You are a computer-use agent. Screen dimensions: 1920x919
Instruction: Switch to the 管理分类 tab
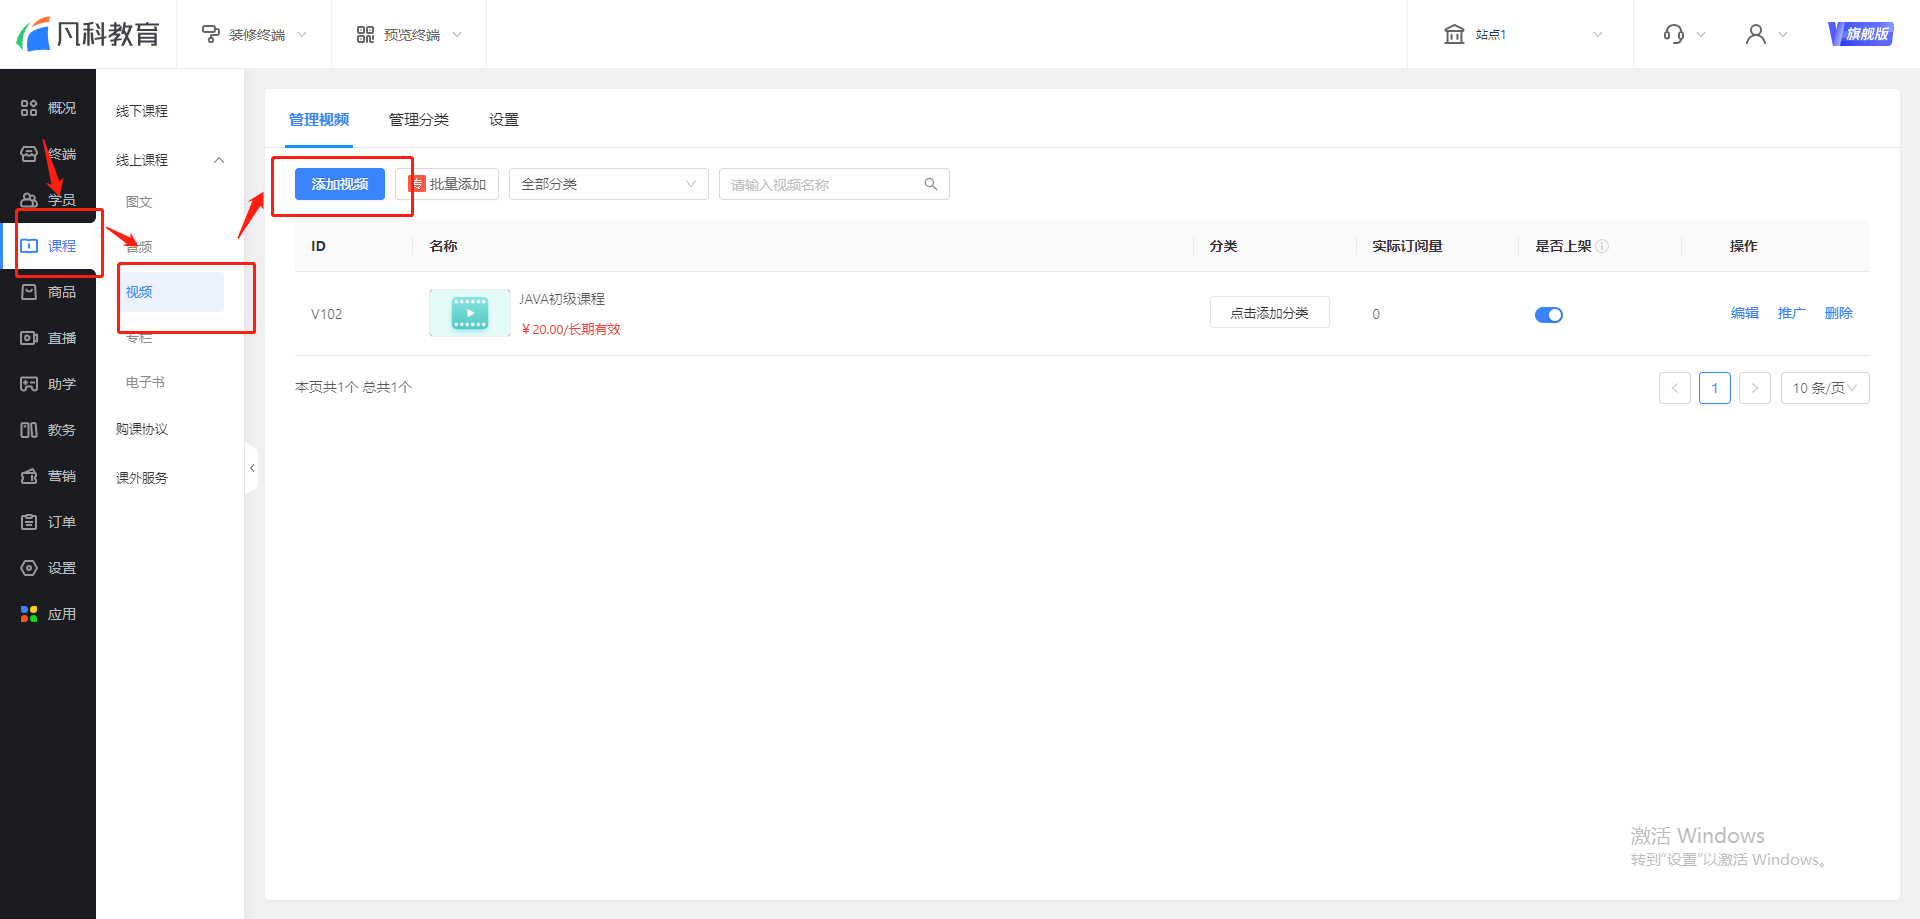tap(419, 120)
